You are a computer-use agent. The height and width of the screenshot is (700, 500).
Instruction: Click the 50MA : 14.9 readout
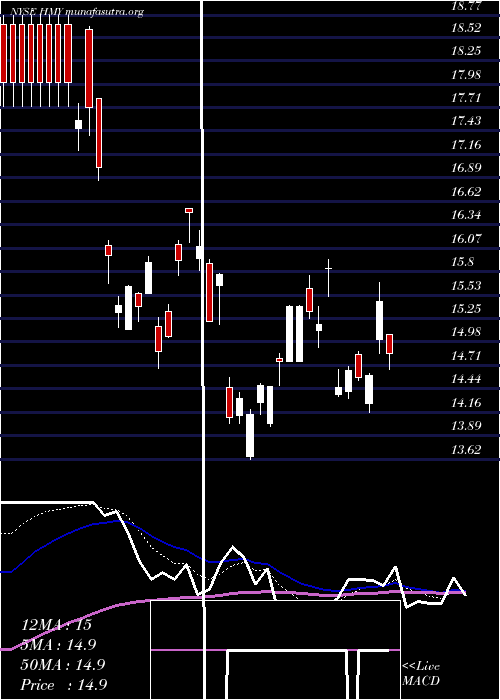tap(62, 665)
